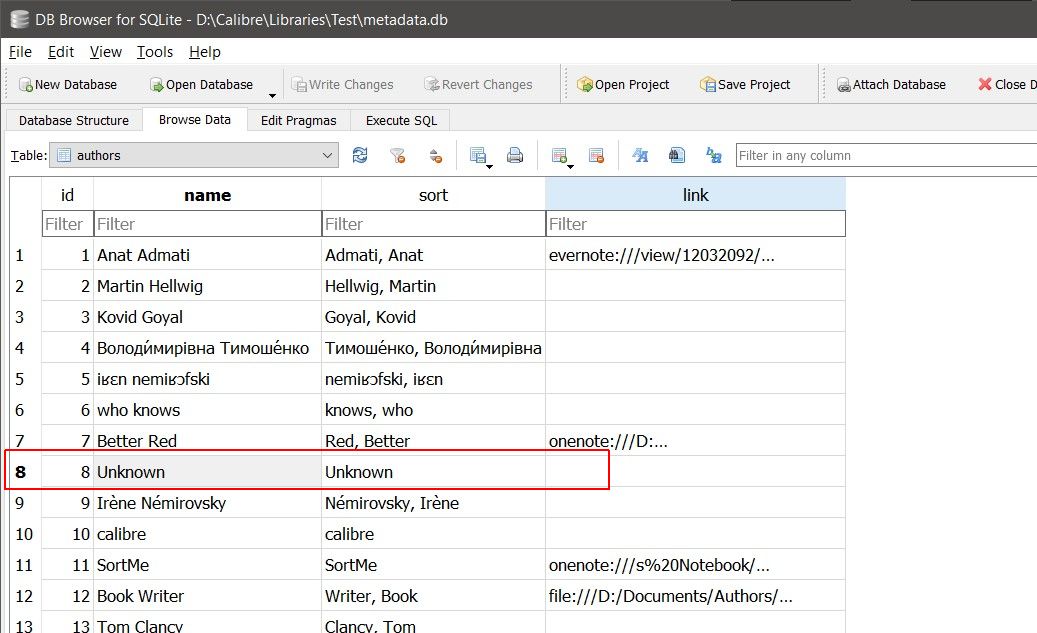The height and width of the screenshot is (633, 1037).
Task: Select the name cell 'calibre'
Action: [208, 534]
